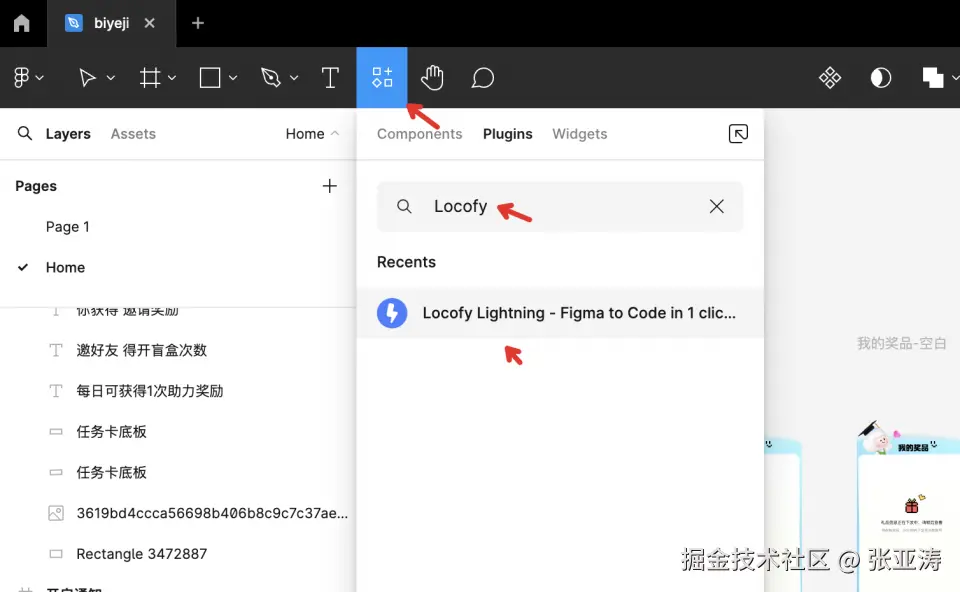Select layer 邀好友 得开盲盒次数
Image resolution: width=960 pixels, height=592 pixels.
[x=141, y=350]
